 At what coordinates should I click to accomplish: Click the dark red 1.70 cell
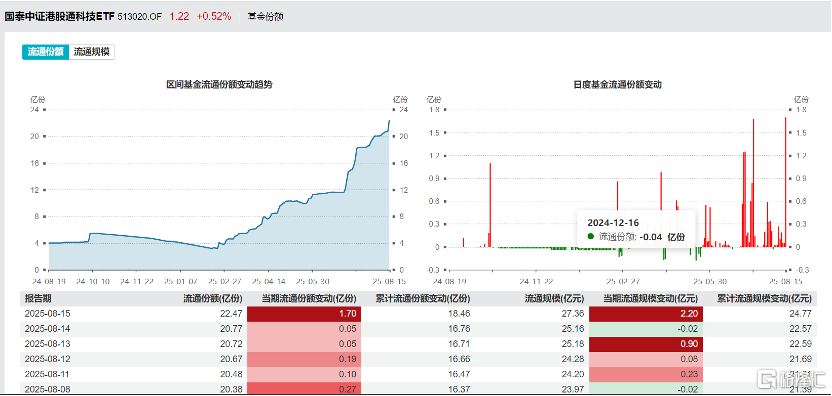304,314
